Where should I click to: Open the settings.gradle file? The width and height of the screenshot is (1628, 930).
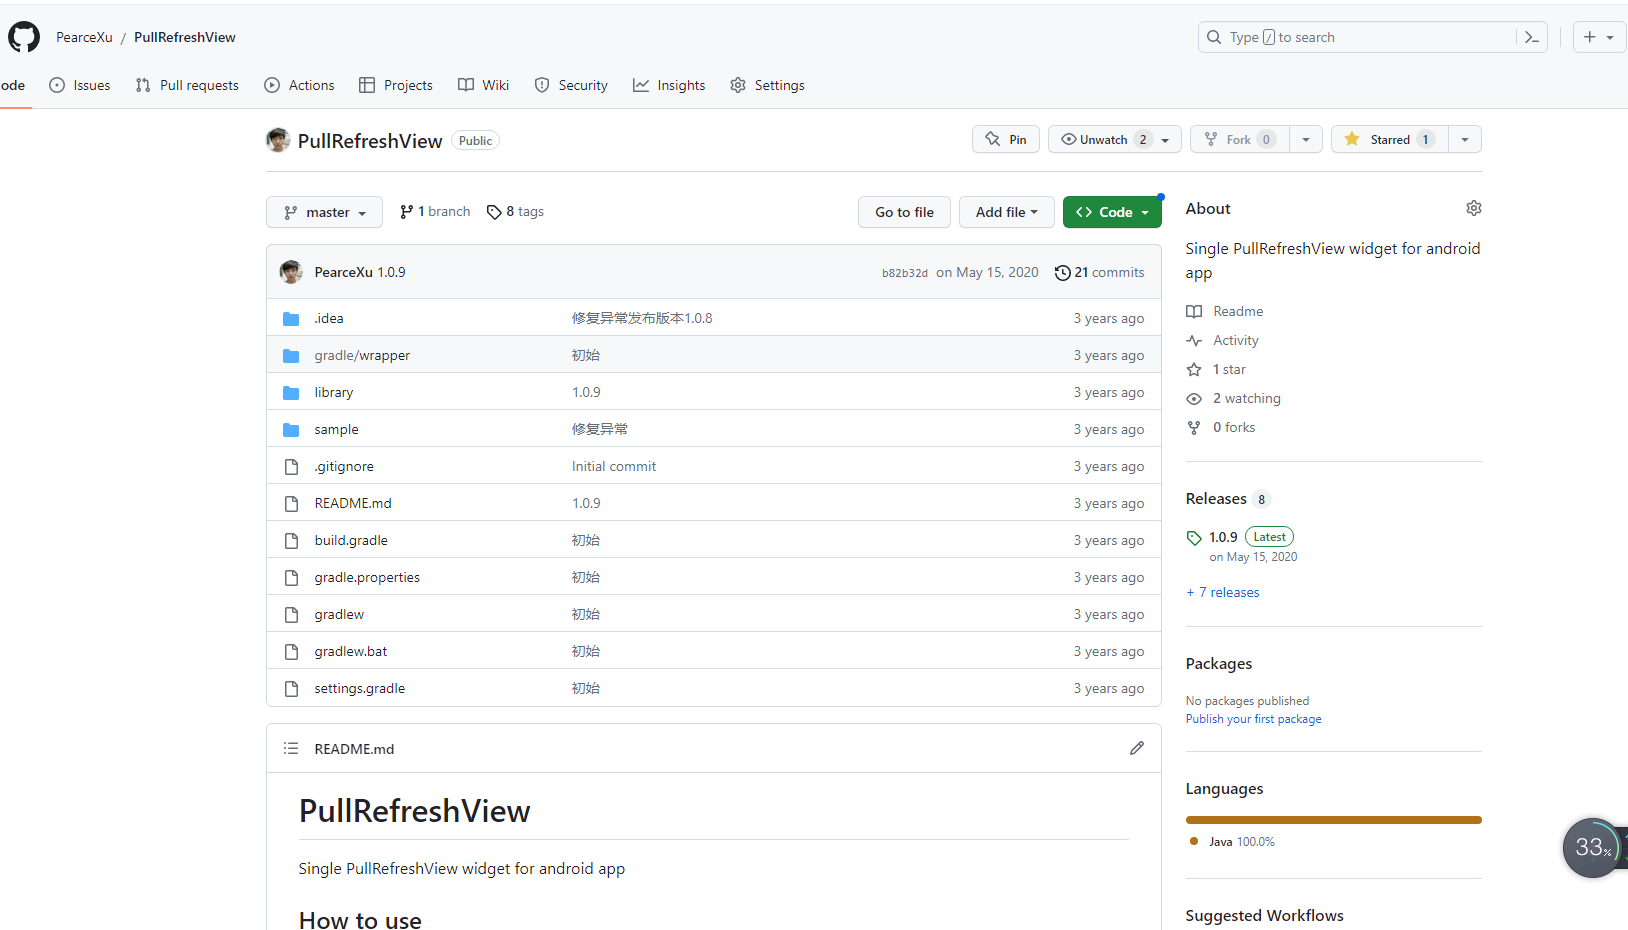(x=360, y=688)
